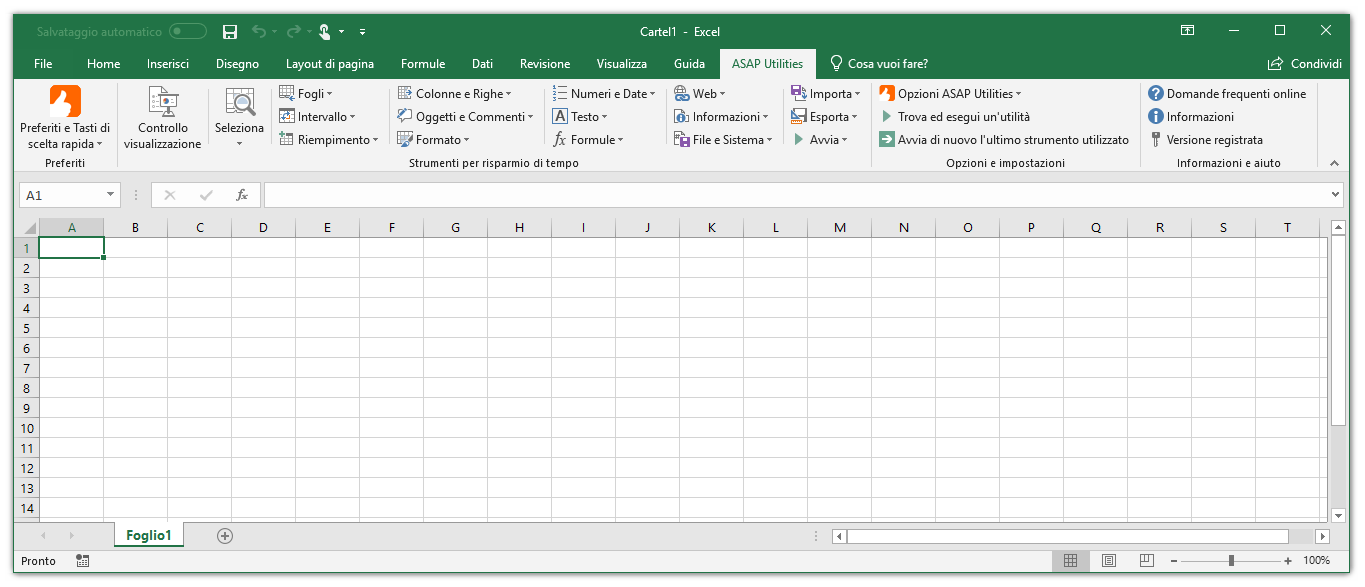Open the Avvia menu

click(820, 140)
